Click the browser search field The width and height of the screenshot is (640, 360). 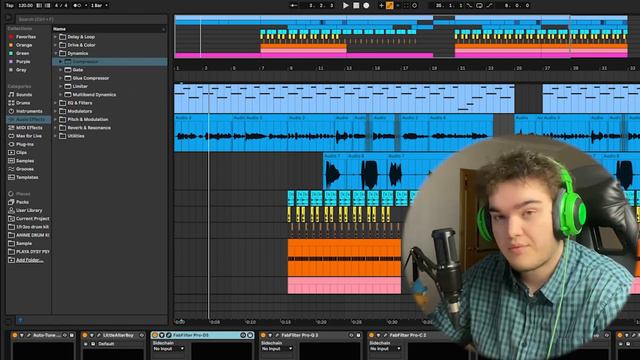pos(92,19)
